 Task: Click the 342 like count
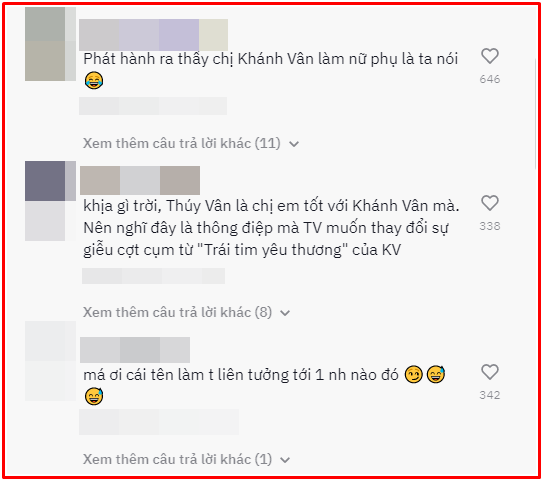[x=490, y=395]
